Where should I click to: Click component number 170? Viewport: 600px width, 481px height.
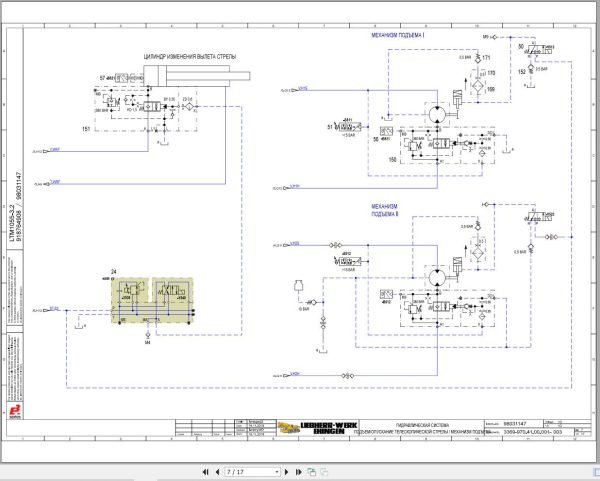click(491, 73)
